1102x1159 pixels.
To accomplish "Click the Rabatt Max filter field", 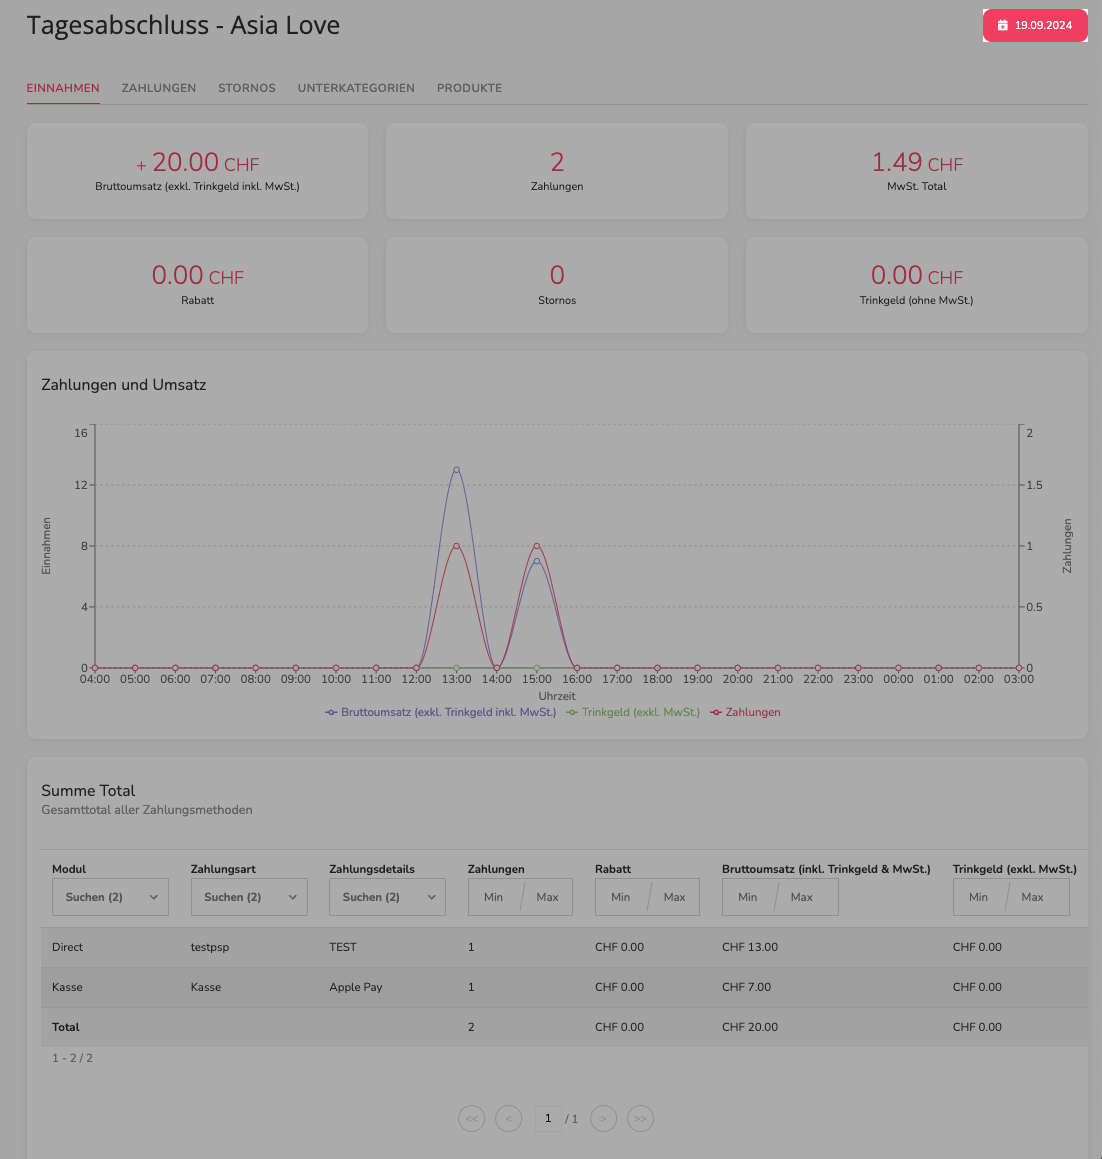I will [x=675, y=897].
